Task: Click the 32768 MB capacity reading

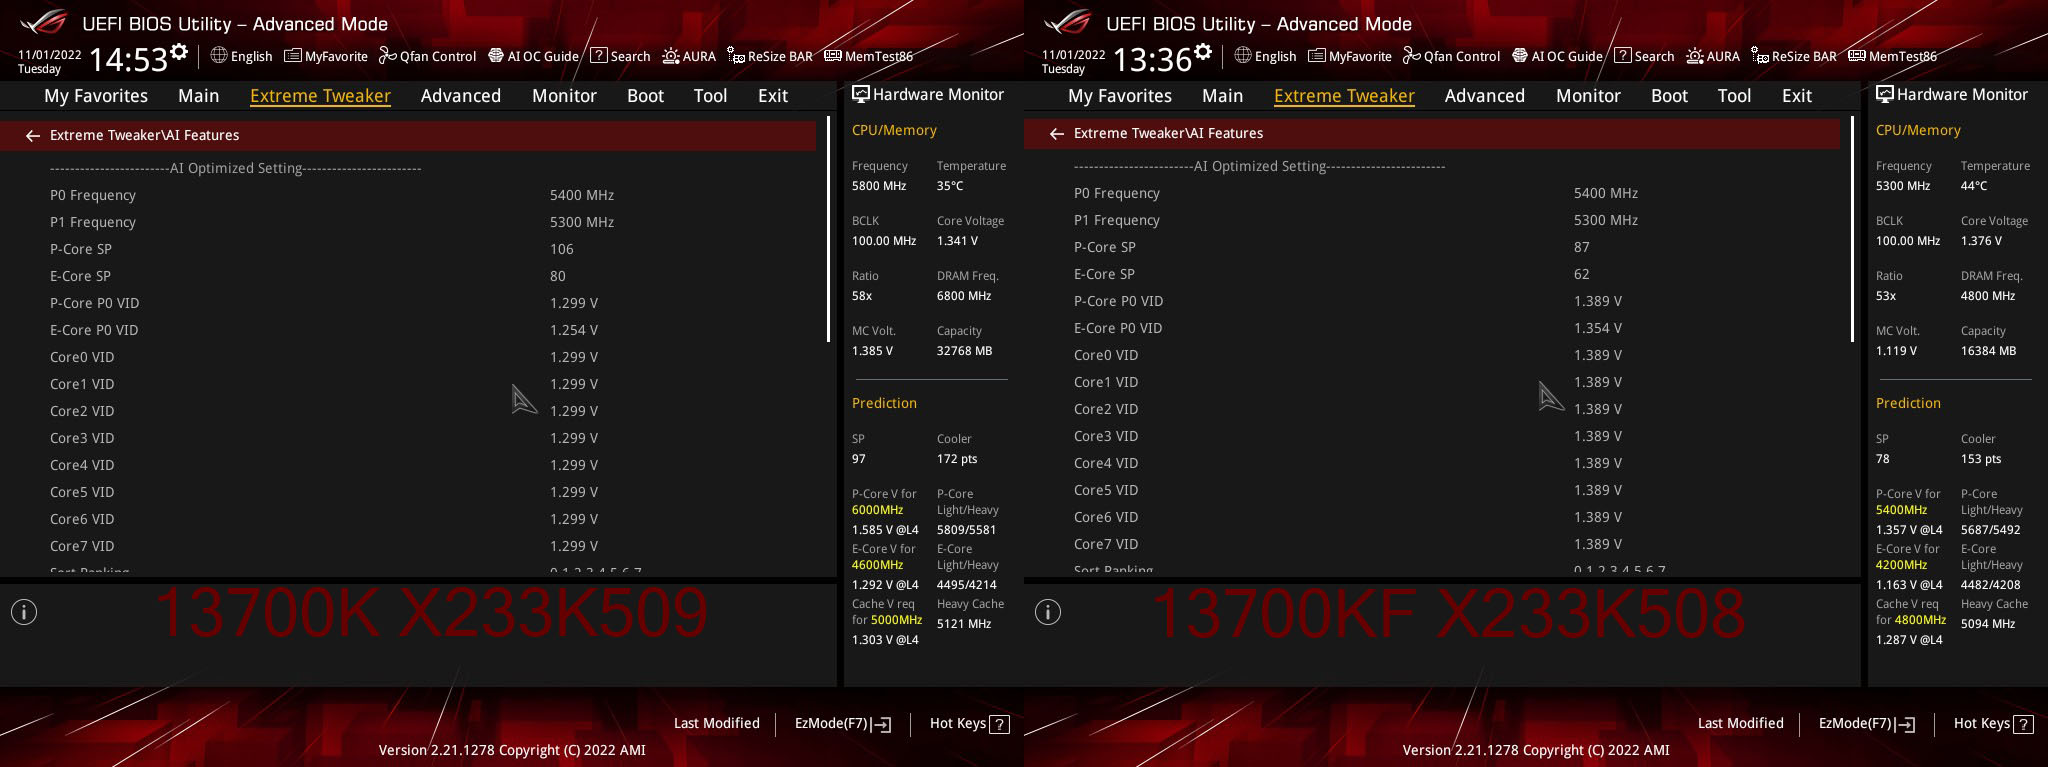Action: (965, 351)
